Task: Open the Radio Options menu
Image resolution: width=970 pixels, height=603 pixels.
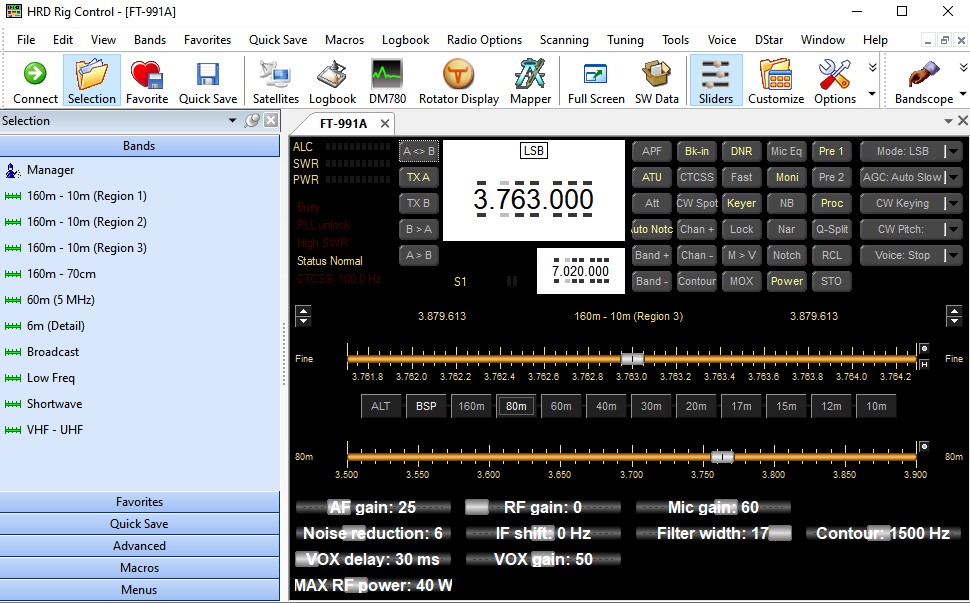Action: 484,40
